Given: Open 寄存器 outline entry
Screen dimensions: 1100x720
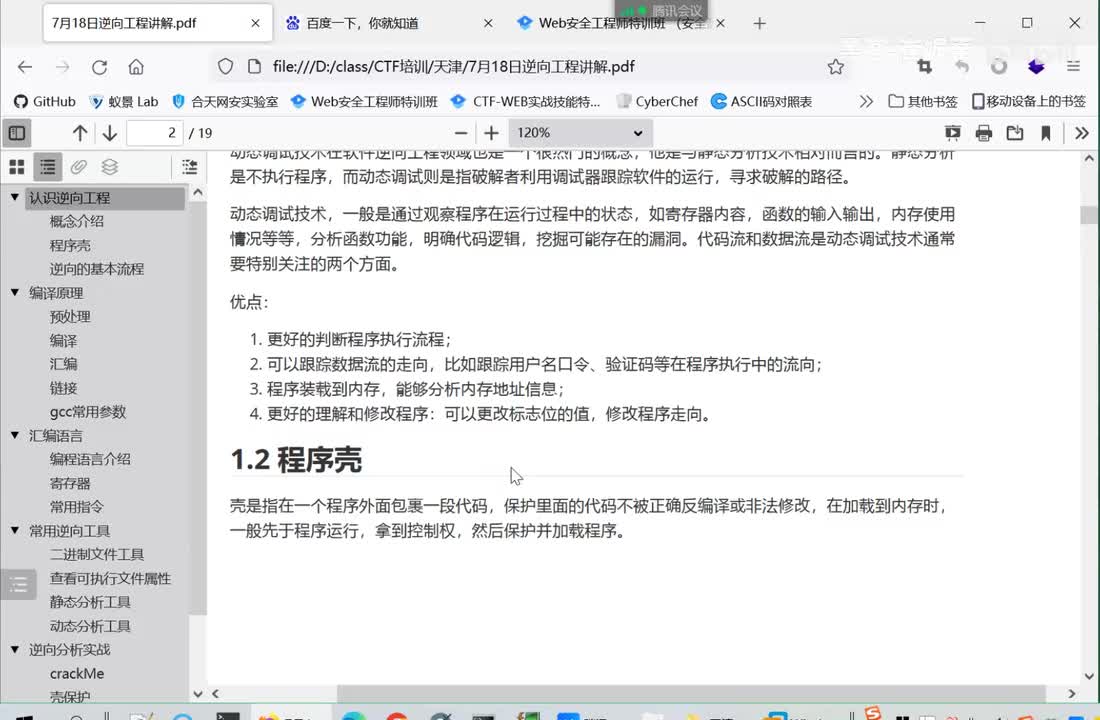Looking at the screenshot, I should [x=70, y=484].
